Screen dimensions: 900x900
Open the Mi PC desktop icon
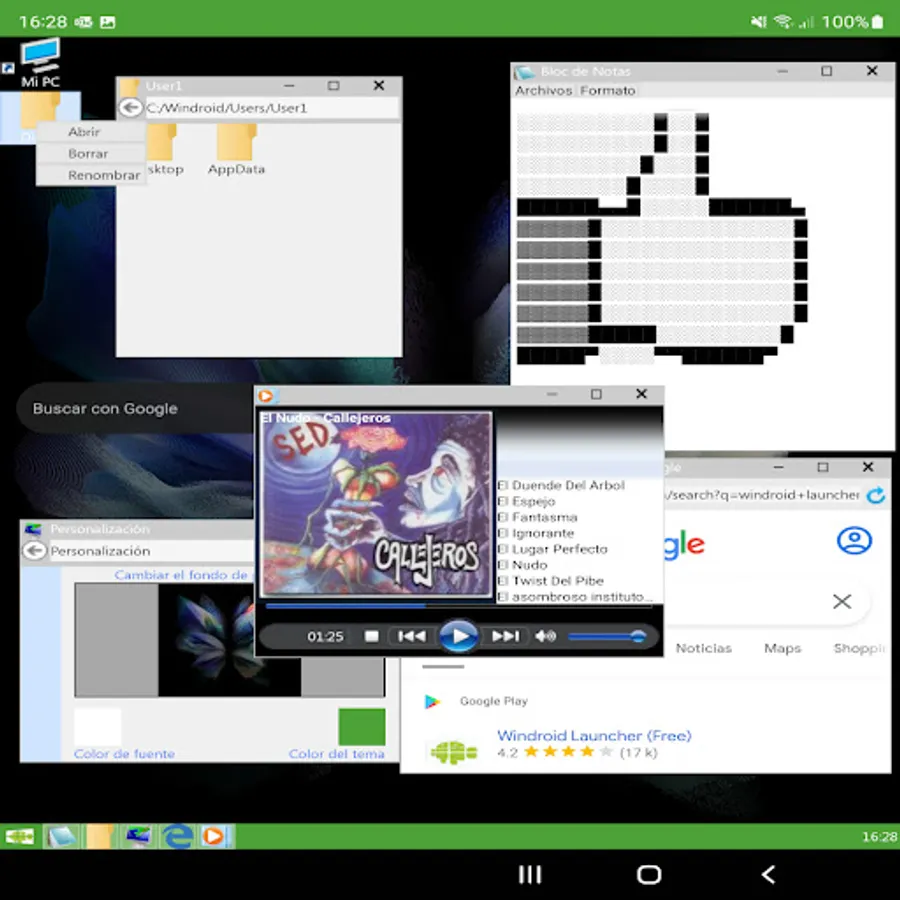(x=40, y=63)
